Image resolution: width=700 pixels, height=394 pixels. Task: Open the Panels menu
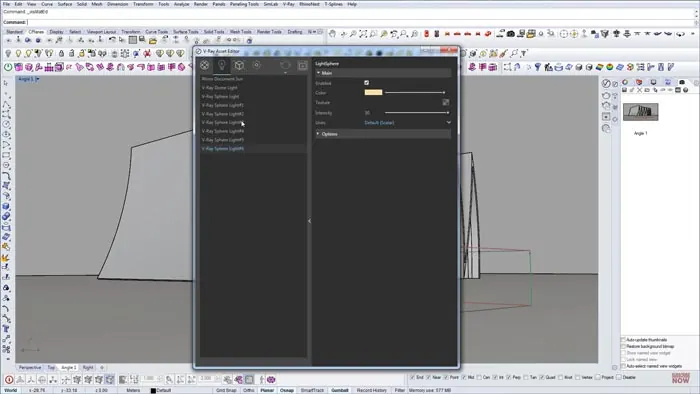coord(219,4)
